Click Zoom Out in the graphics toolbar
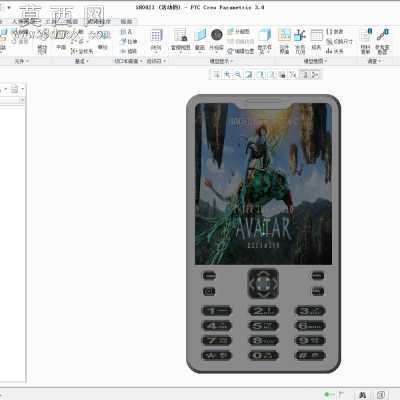400x400 pixels. tap(238, 75)
